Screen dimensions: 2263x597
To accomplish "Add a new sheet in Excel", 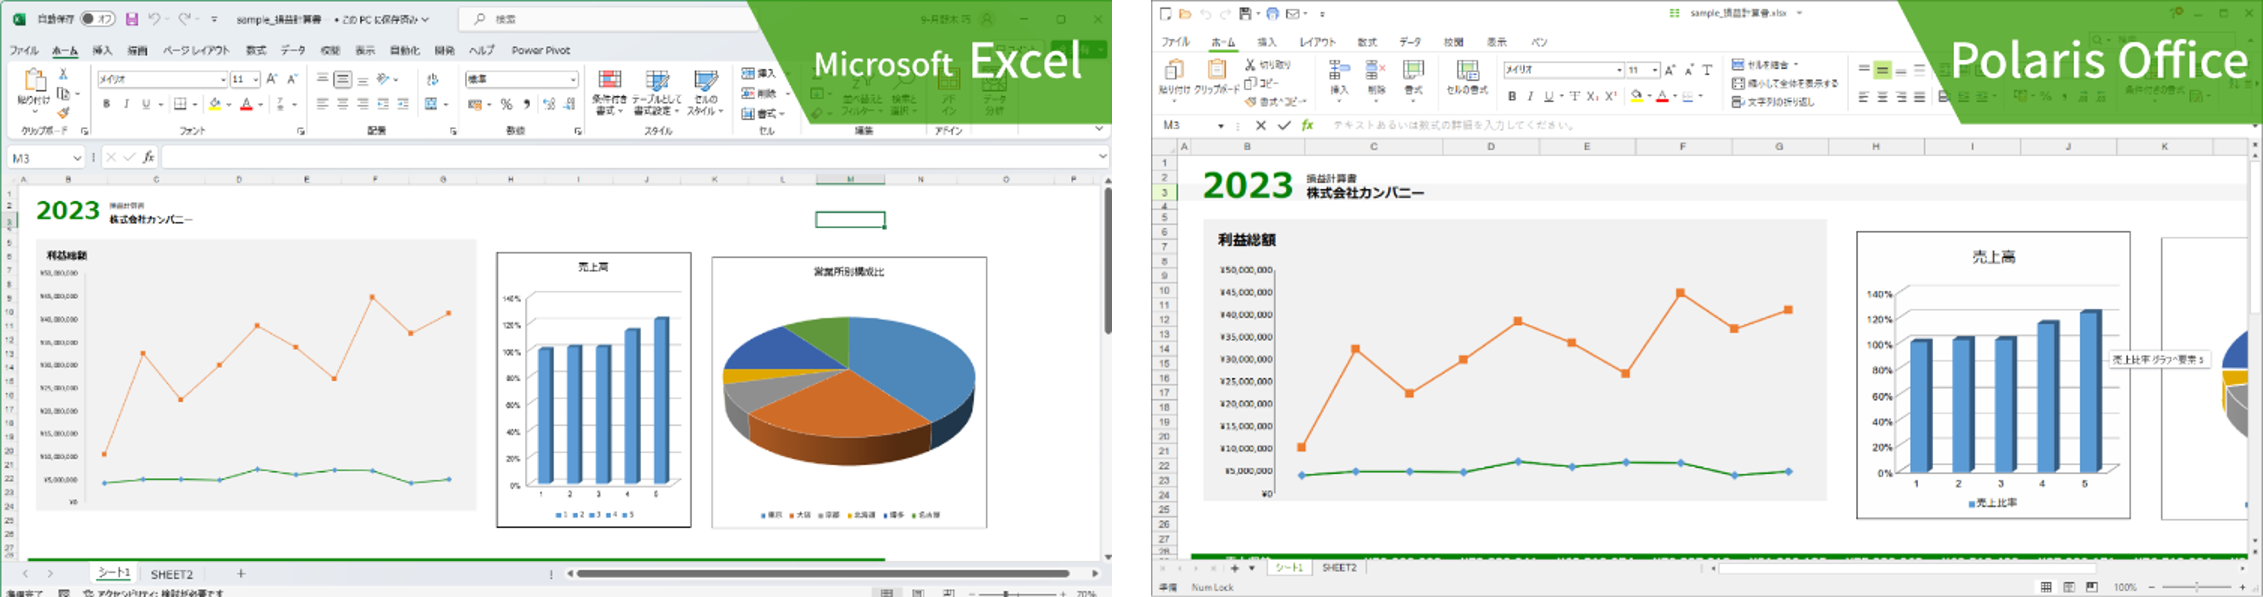I will coord(241,574).
